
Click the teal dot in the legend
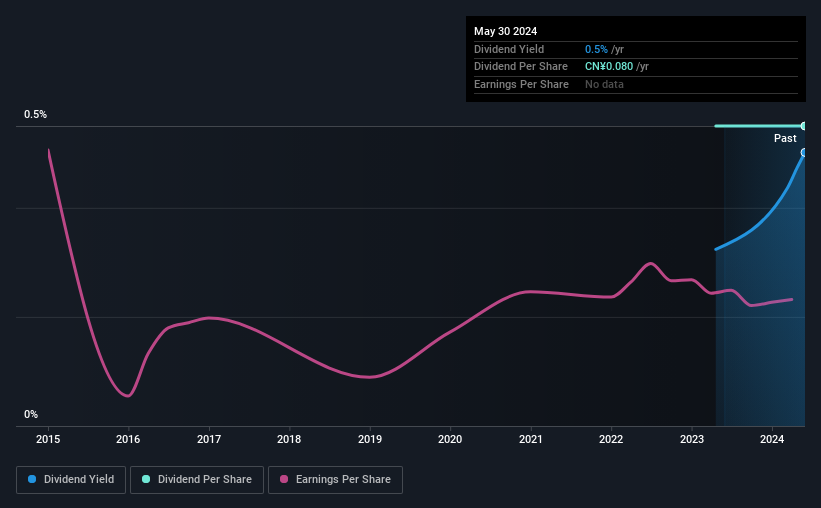146,480
